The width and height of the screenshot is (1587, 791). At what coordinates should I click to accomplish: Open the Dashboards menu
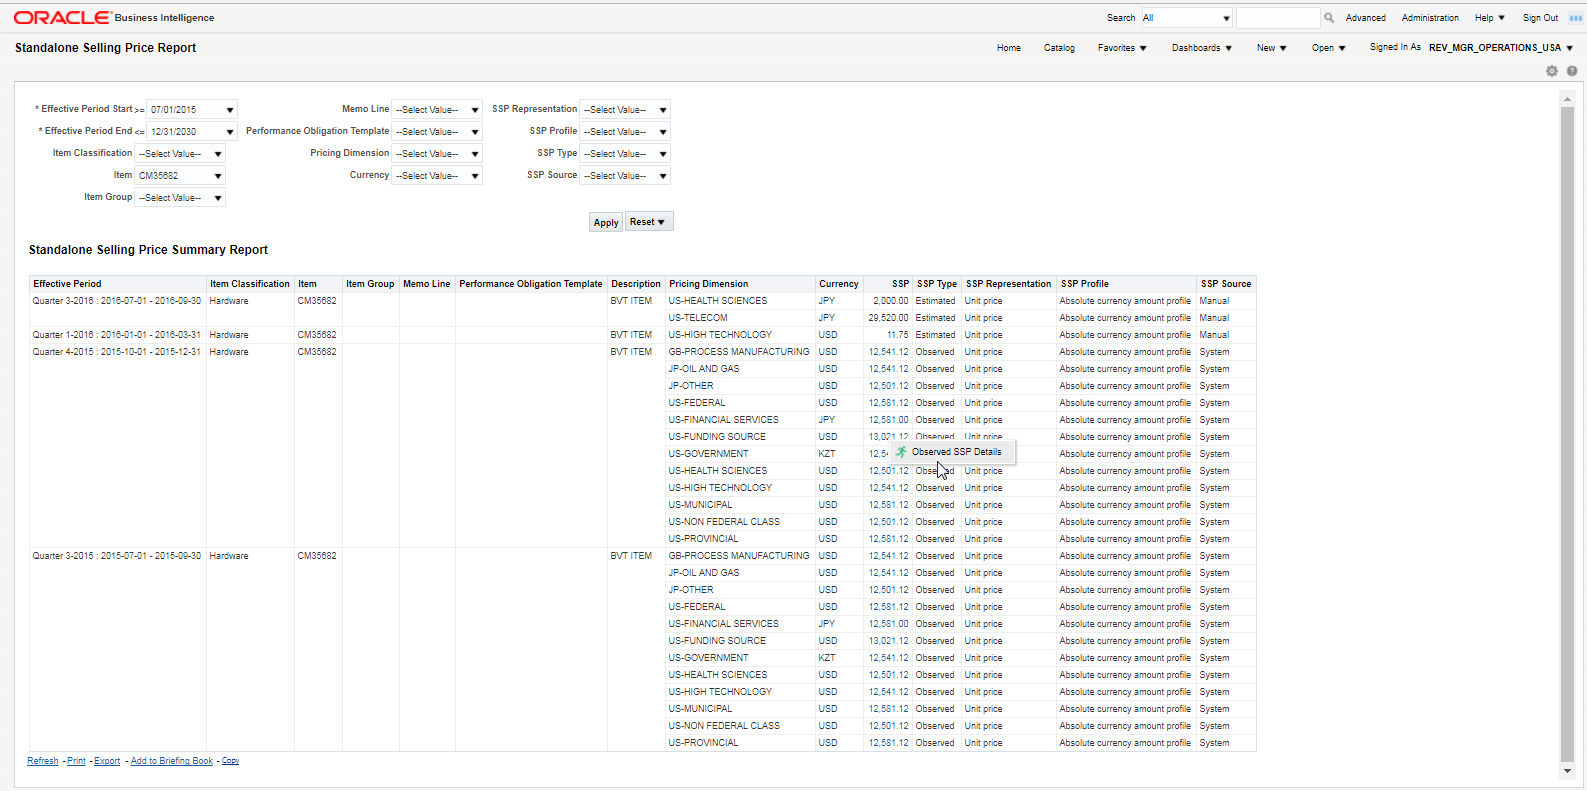pos(1201,48)
